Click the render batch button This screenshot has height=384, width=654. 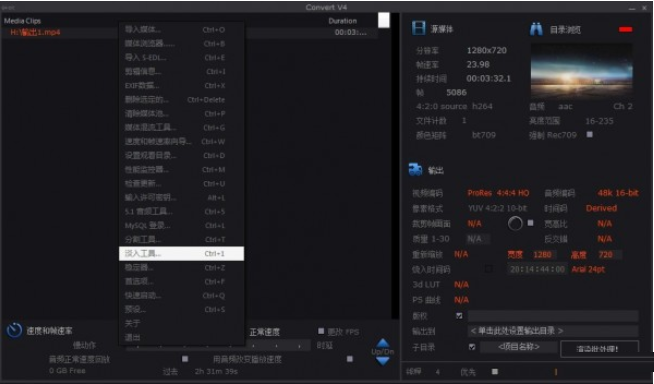599,349
